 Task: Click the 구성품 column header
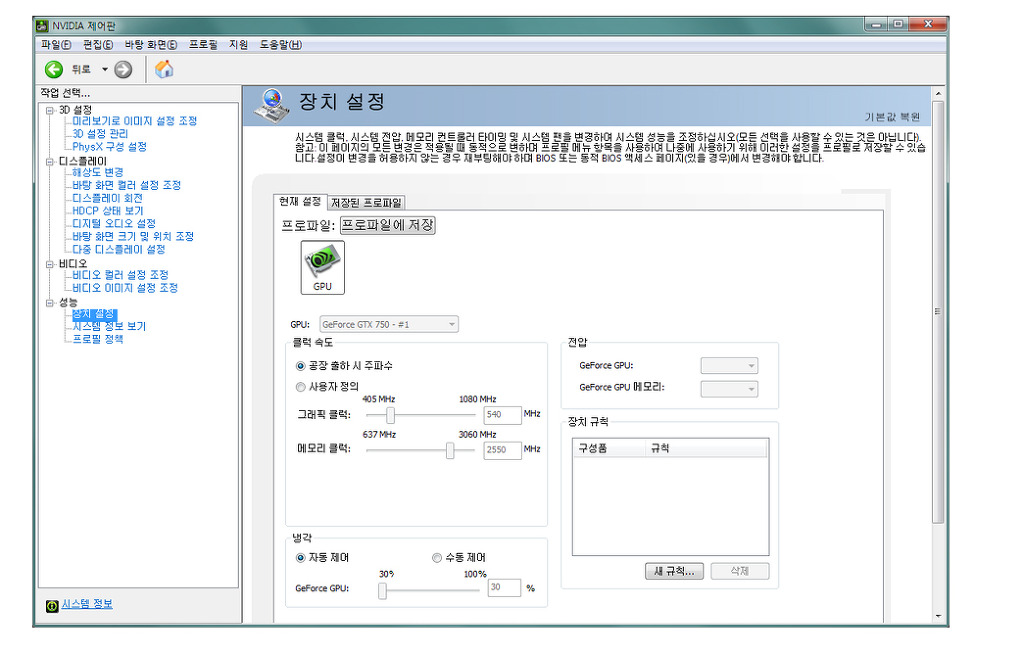tap(609, 449)
